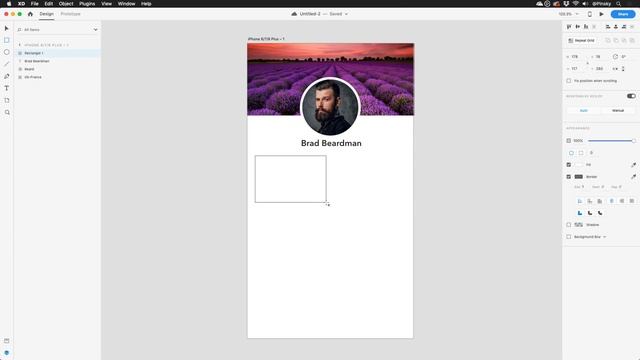The height and width of the screenshot is (360, 640).
Task: Select the Brad Beardman text layer
Action: point(57,61)
